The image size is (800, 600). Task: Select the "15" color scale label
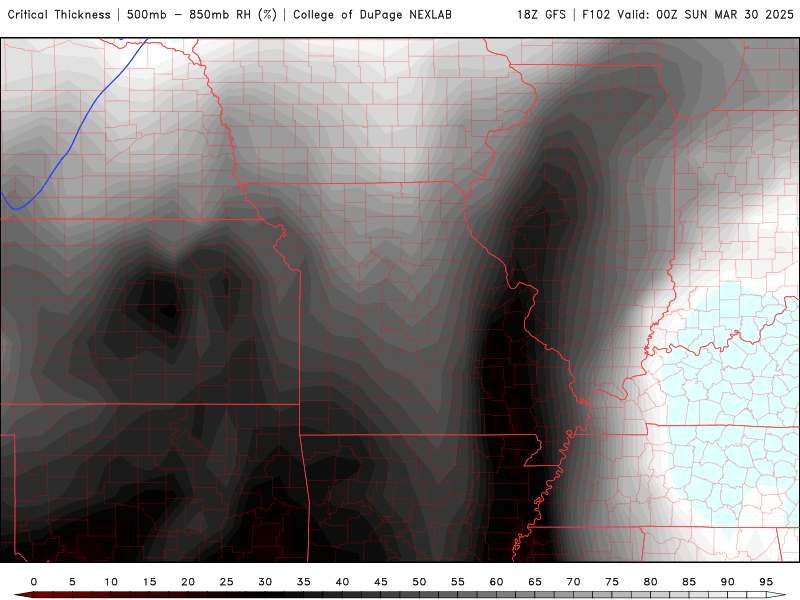click(x=149, y=582)
